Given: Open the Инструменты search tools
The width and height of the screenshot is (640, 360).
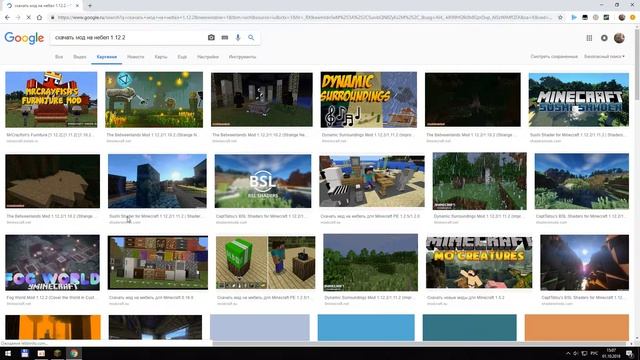Looking at the screenshot, I should [x=242, y=57].
